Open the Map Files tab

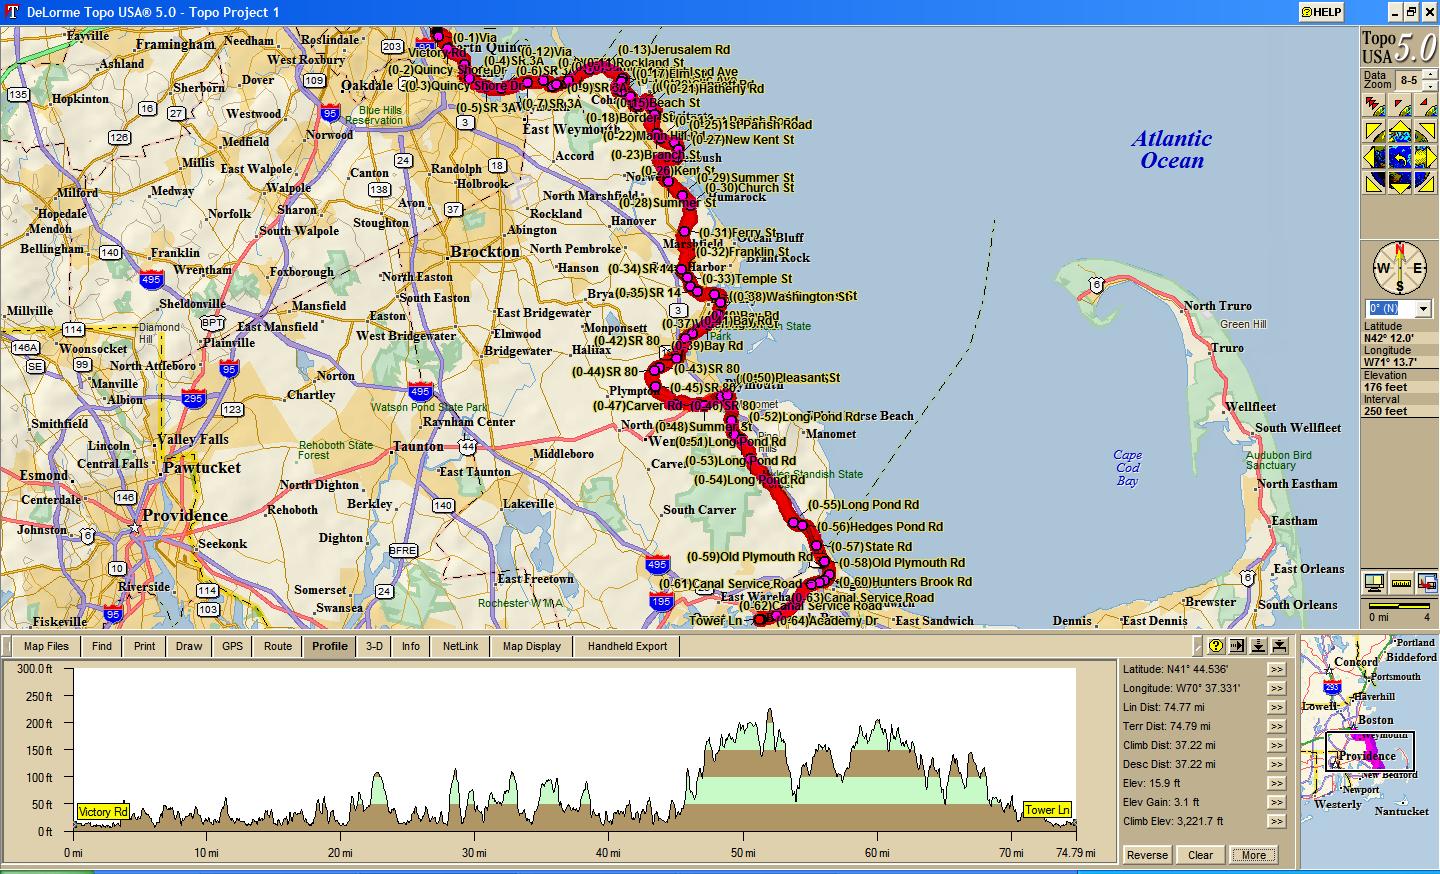(46, 646)
